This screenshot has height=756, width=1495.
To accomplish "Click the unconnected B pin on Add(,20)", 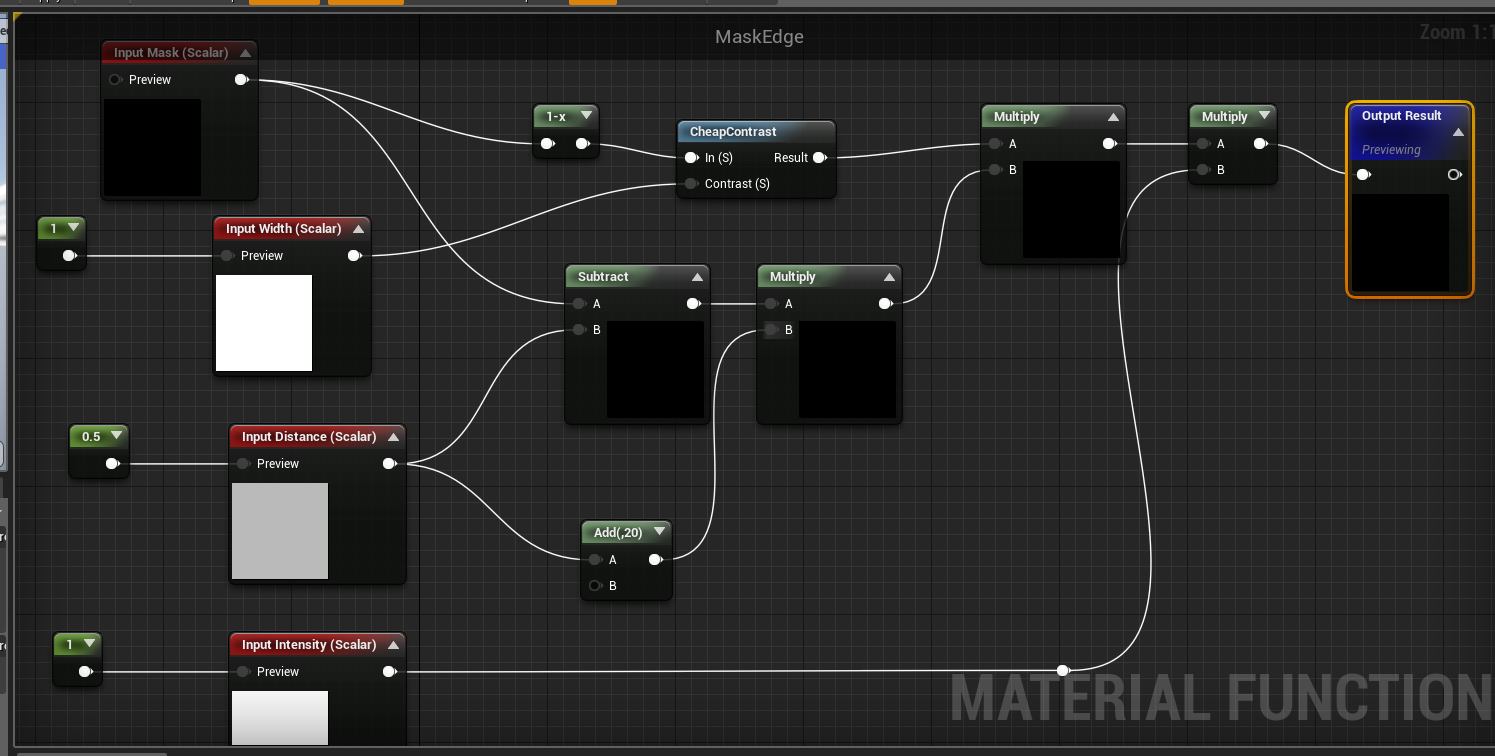I will tap(595, 585).
